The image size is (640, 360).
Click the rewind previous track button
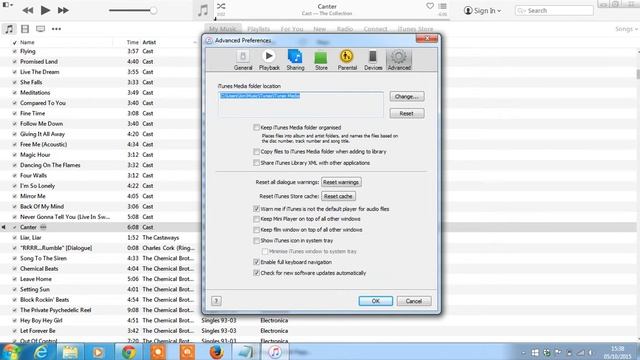coord(27,10)
